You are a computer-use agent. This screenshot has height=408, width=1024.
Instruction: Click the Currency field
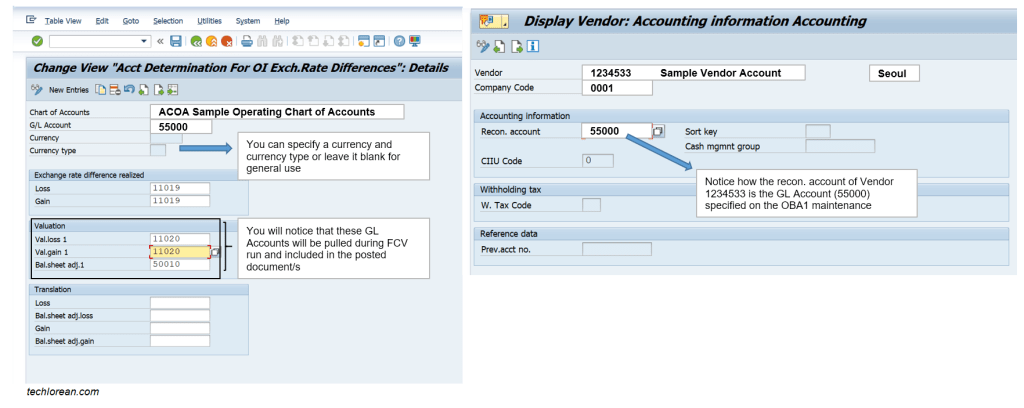167,138
